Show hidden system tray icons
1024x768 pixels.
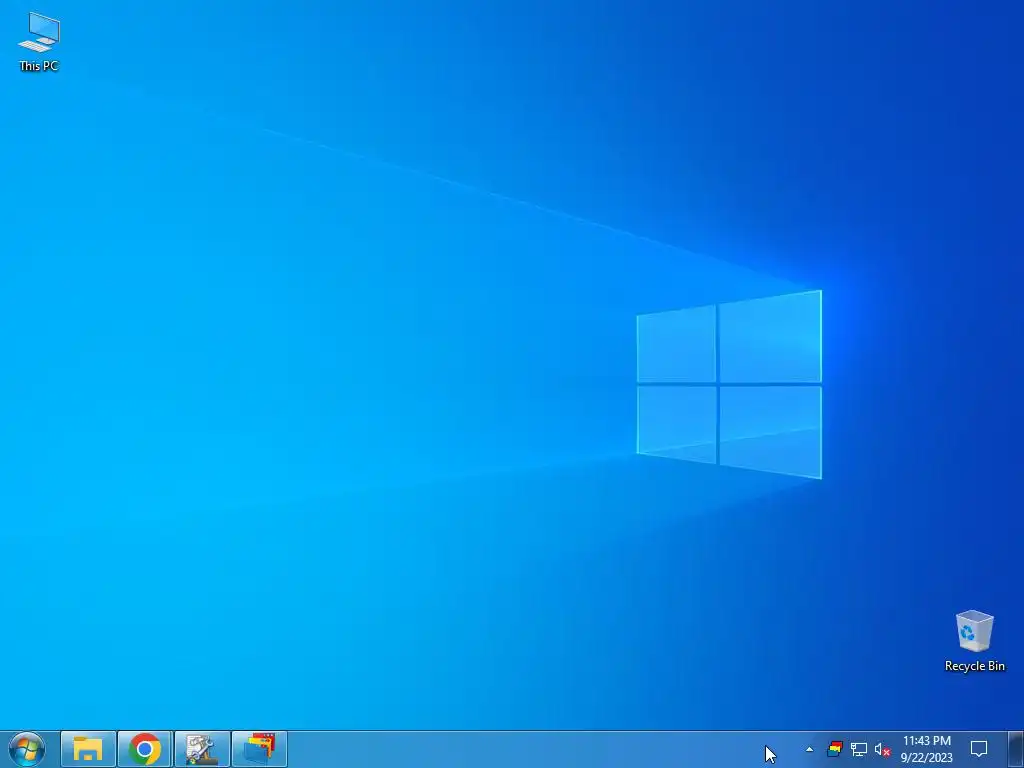[x=810, y=749]
